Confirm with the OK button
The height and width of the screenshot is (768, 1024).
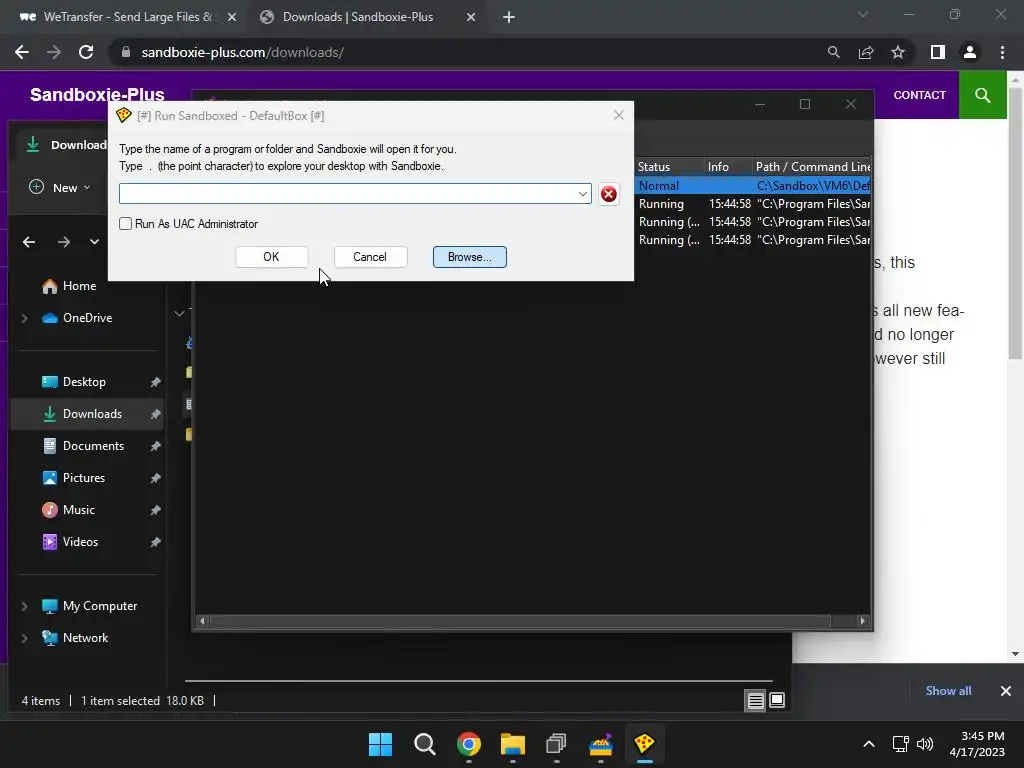click(271, 257)
